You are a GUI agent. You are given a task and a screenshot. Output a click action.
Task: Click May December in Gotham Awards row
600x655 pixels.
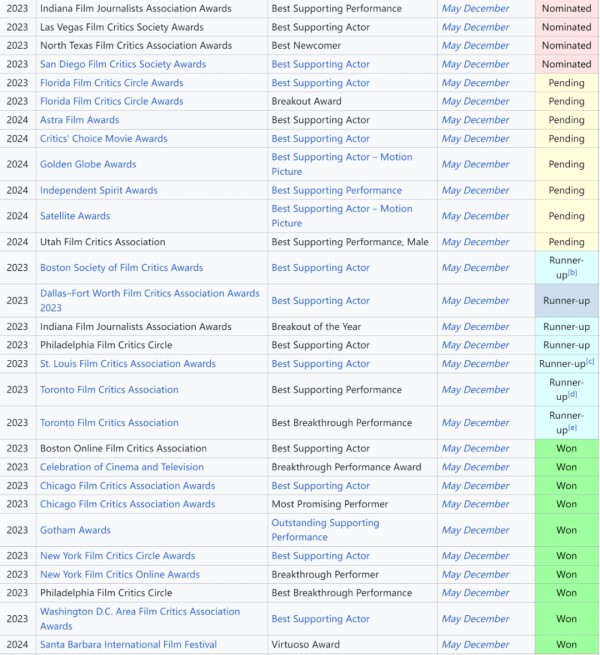pos(475,530)
